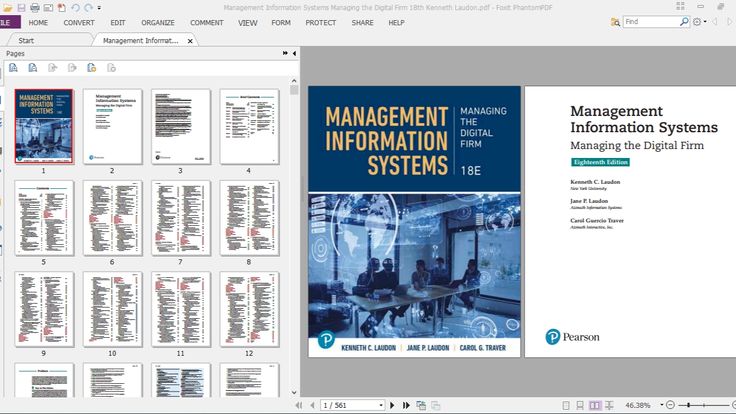736x414 pixels.
Task: Collapse the Pages panel with left arrow
Action: (294, 54)
